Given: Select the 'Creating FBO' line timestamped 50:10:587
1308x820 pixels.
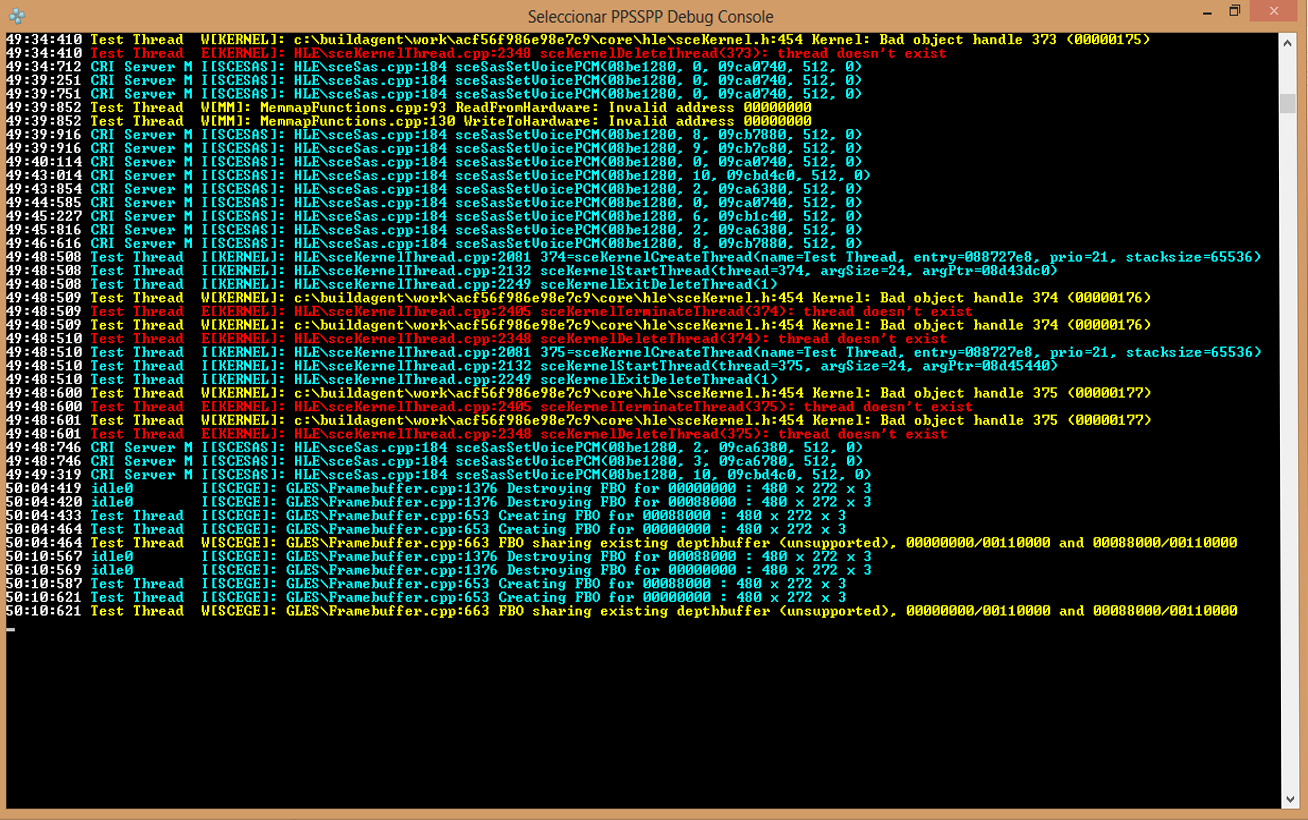Looking at the screenshot, I should (x=425, y=583).
